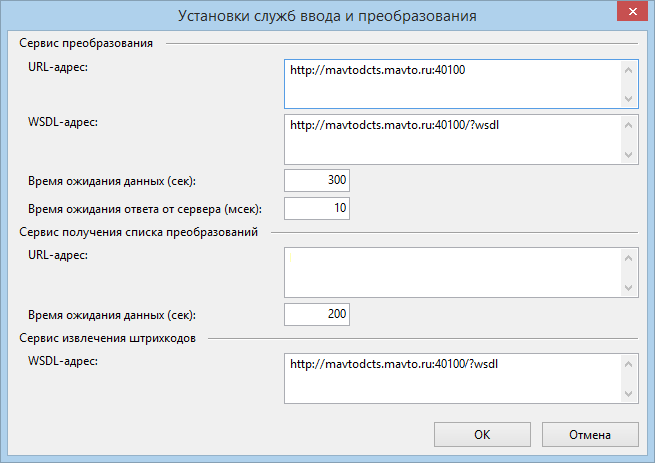Click the empty URL-адрес field for conversion list service
Screen dimensions: 655x463
coord(452,272)
